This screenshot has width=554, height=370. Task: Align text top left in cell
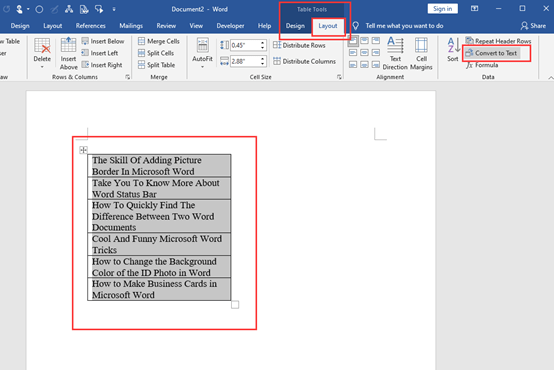pos(353,41)
